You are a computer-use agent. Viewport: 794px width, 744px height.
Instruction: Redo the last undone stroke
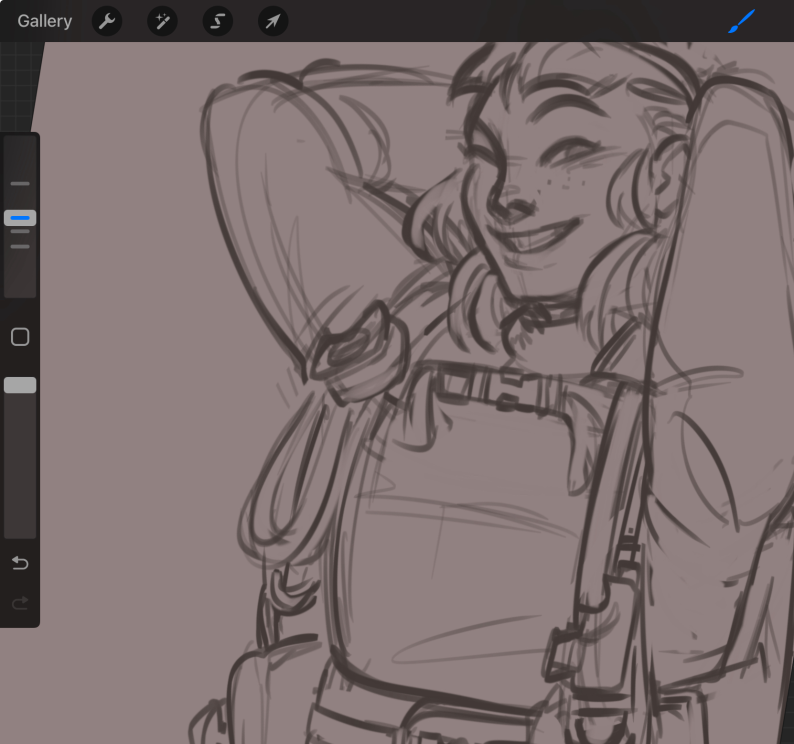20,603
